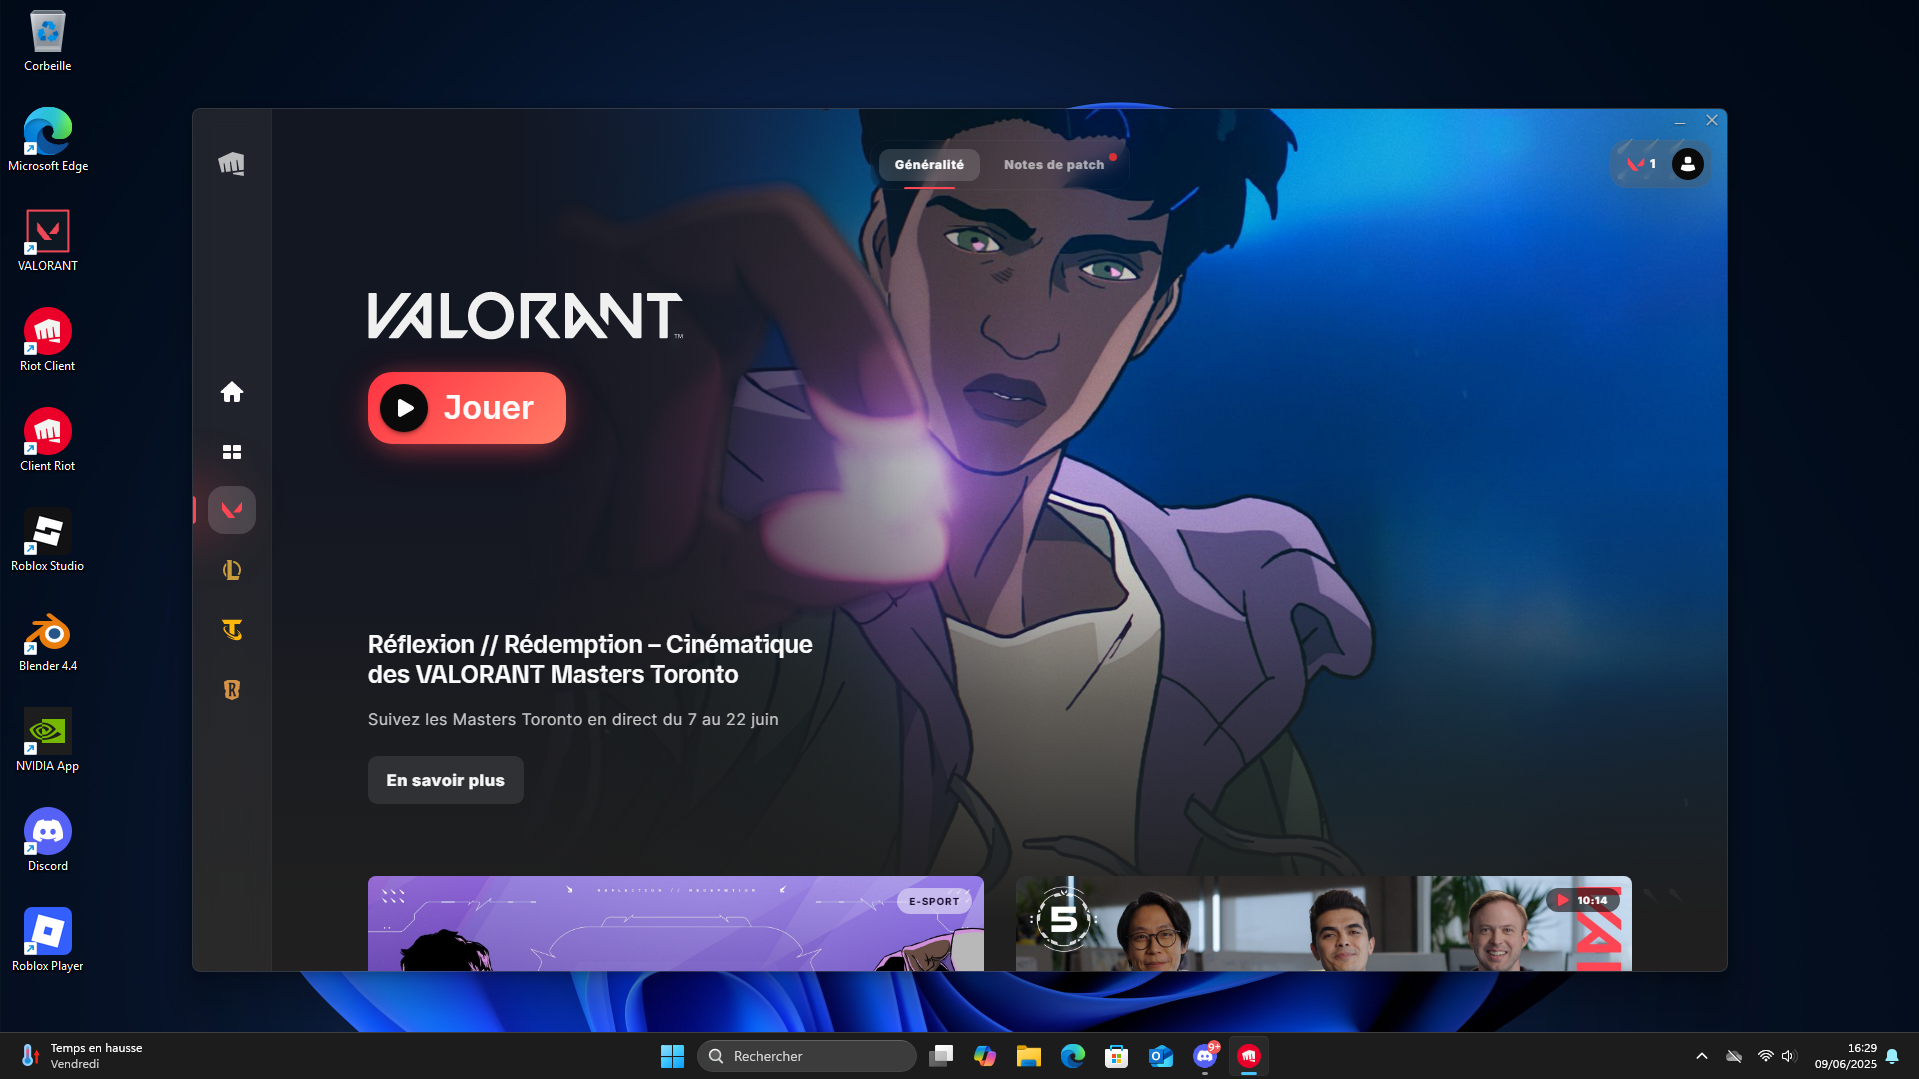Open Discord from the taskbar
Image resolution: width=1919 pixels, height=1079 pixels.
tap(1205, 1056)
